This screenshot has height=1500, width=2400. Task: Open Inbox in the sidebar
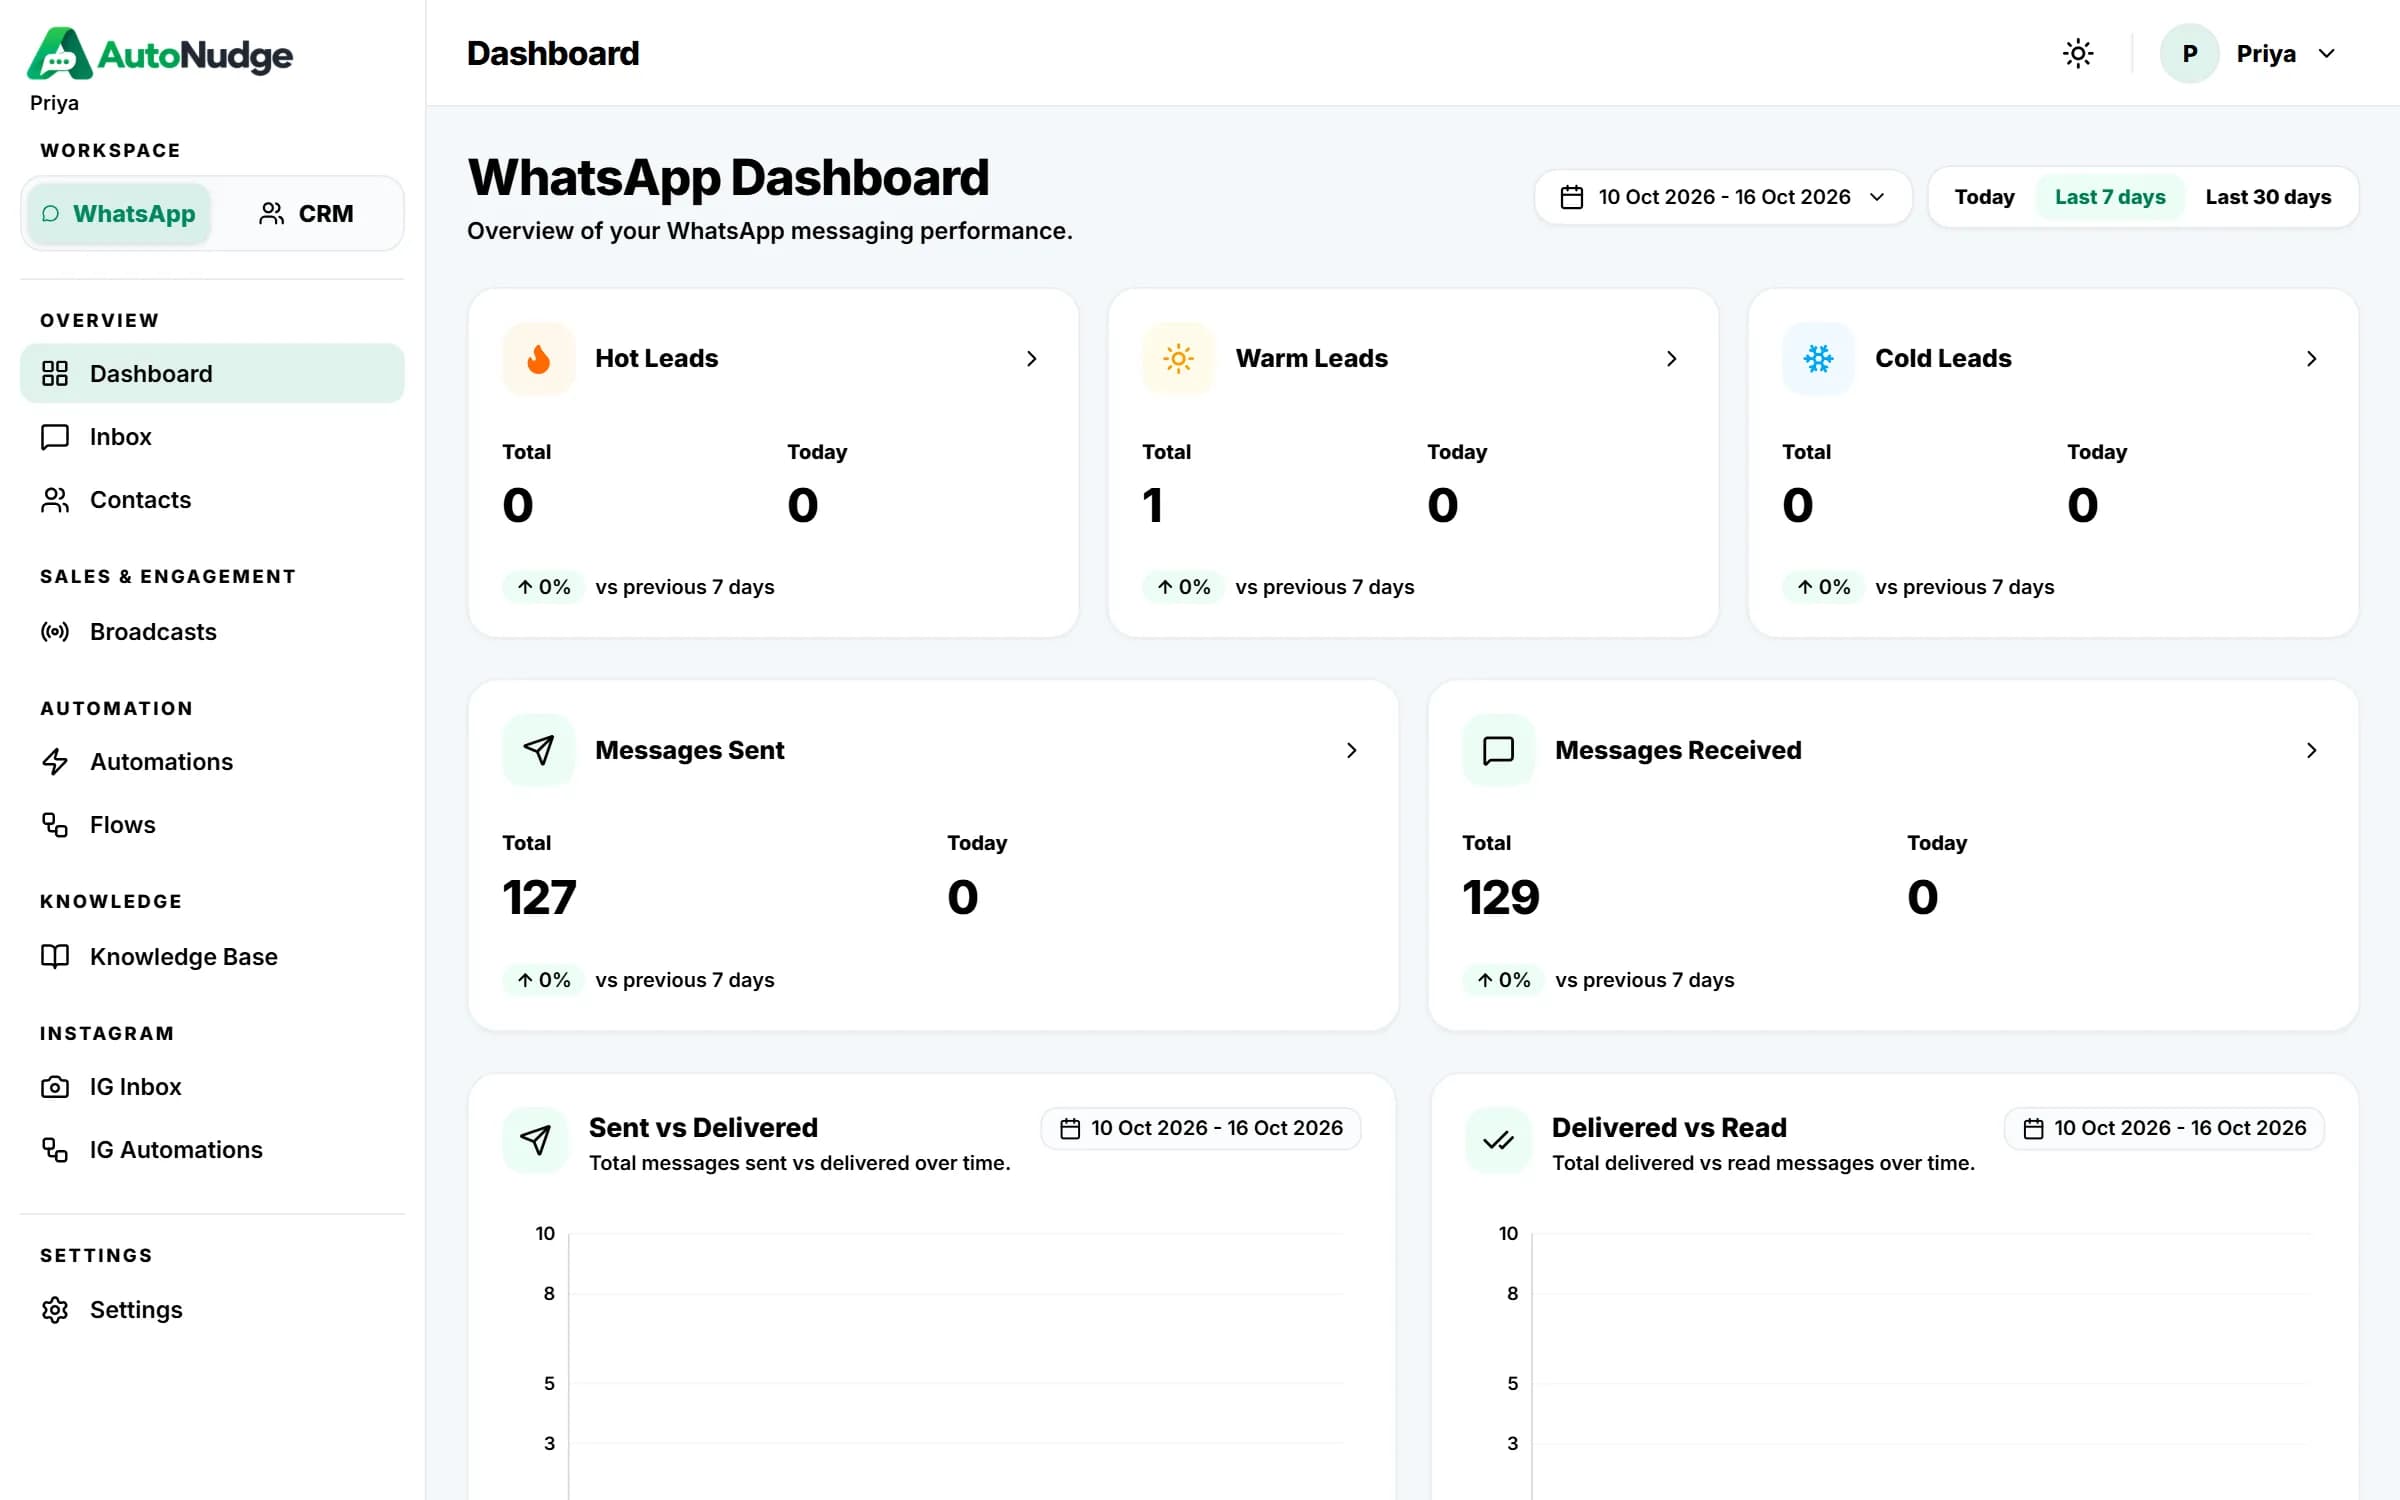212,437
